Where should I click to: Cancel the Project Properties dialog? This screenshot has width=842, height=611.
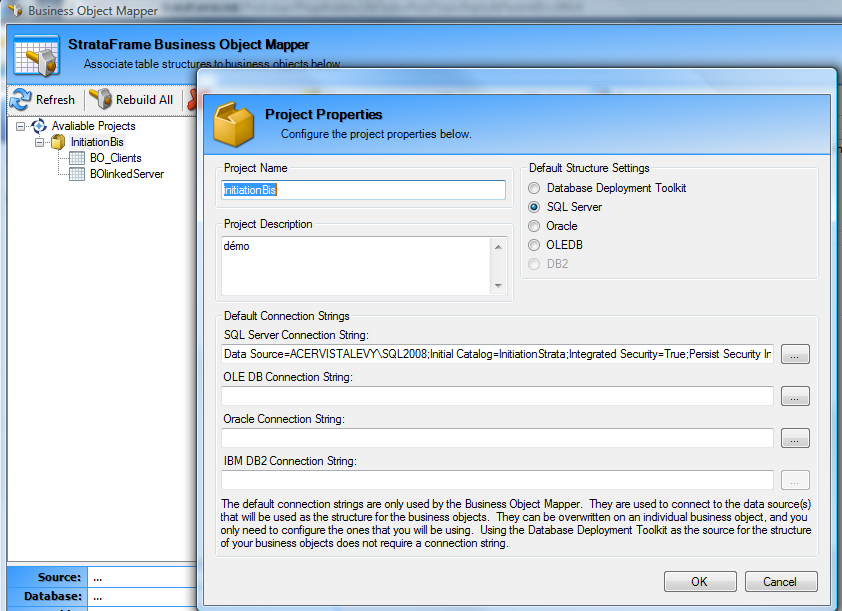pyautogui.click(x=780, y=582)
